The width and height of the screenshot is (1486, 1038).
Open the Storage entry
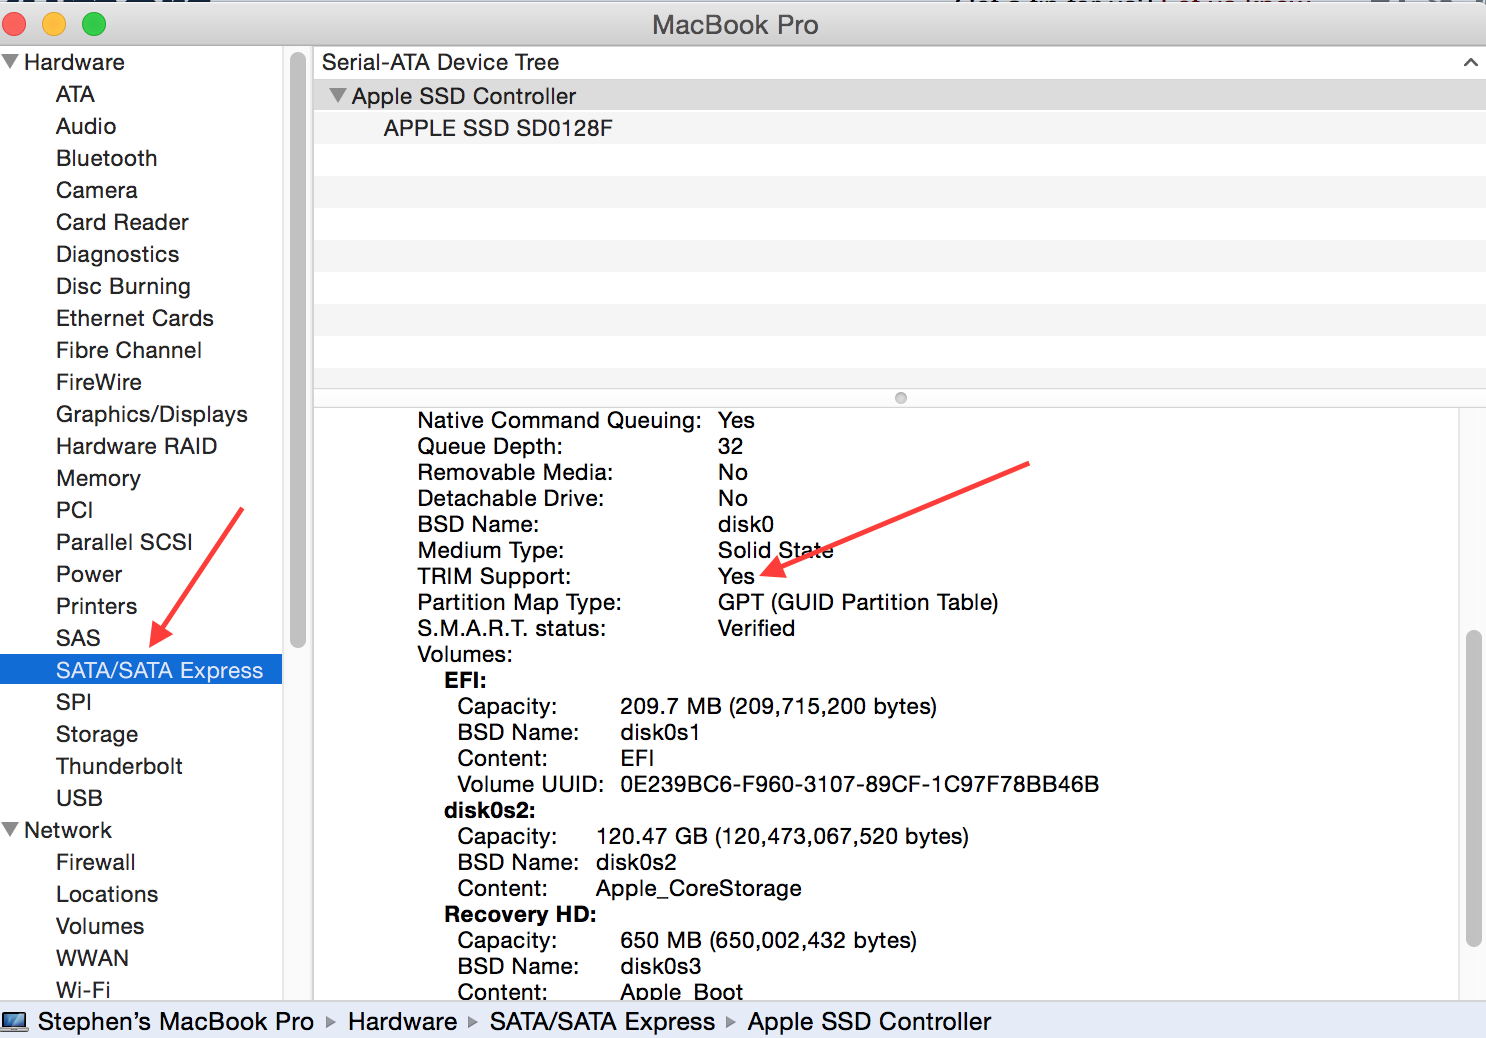pos(97,734)
